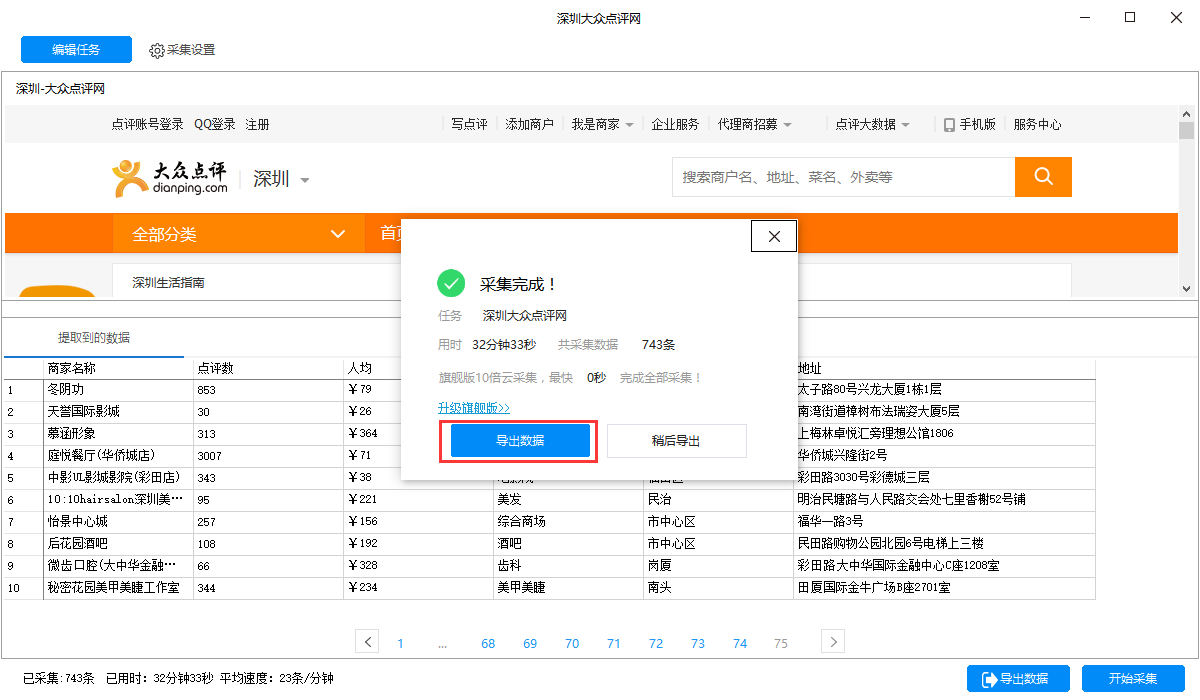Select cell 冬阴功
The height and width of the screenshot is (700, 1200).
118,389
